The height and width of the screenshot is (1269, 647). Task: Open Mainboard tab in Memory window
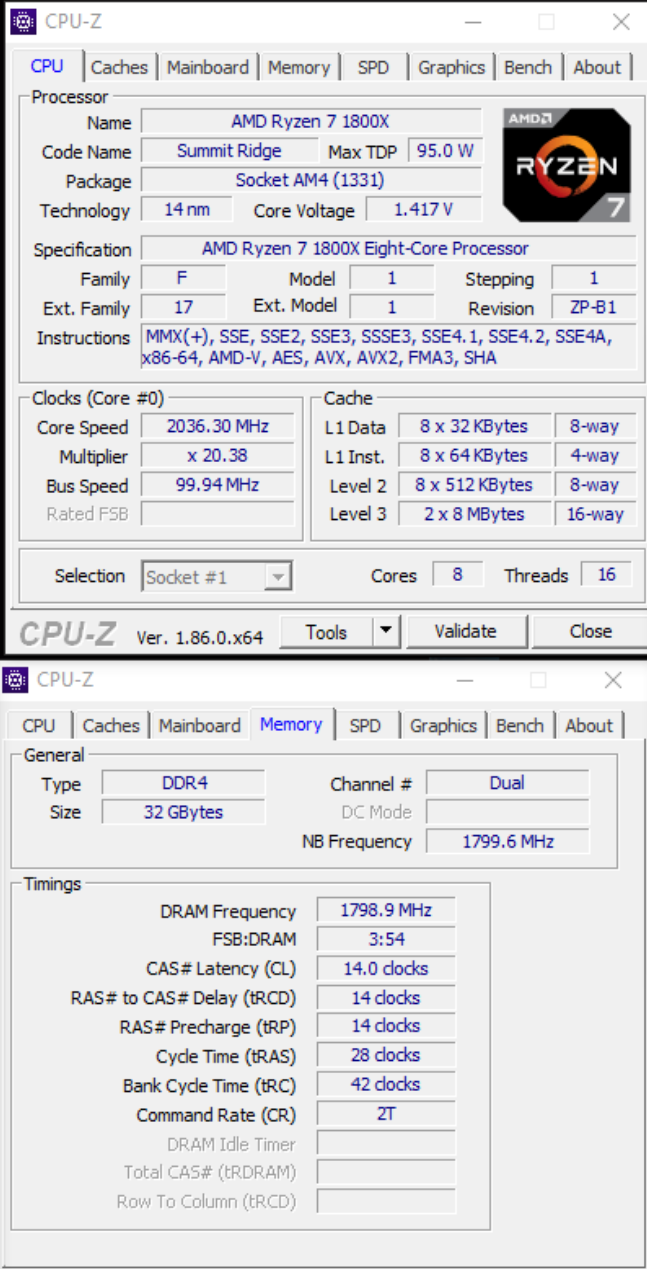coord(200,725)
